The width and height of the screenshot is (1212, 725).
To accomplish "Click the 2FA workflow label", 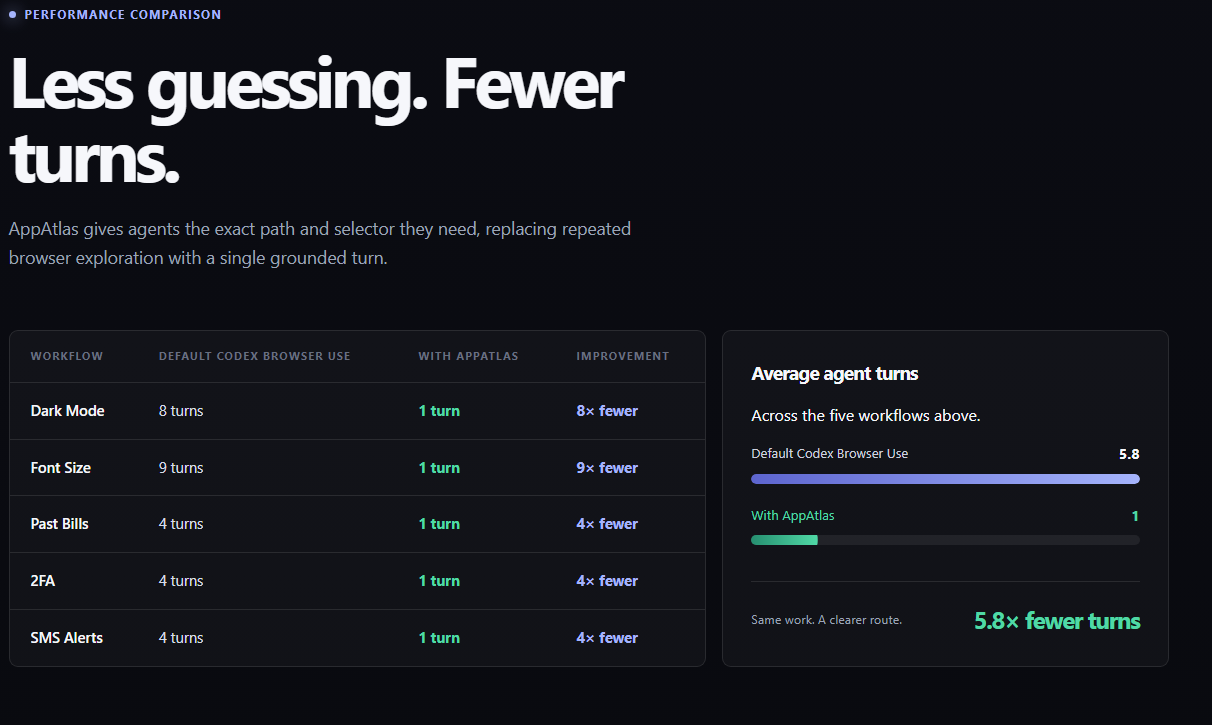I will click(x=43, y=581).
